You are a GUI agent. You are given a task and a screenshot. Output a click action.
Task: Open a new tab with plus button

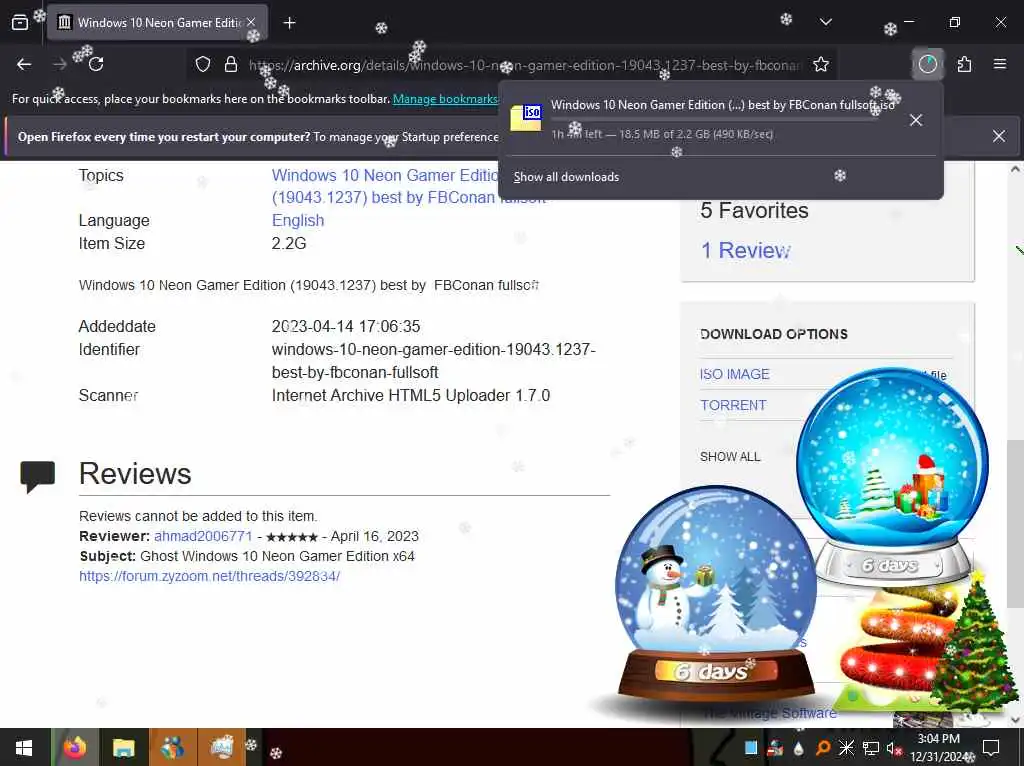[x=289, y=23]
